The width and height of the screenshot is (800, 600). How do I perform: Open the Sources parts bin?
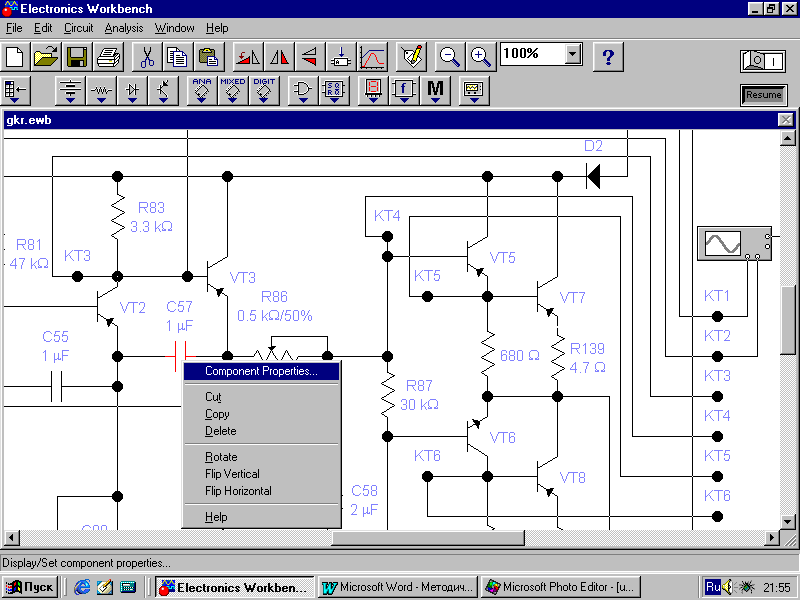[70, 91]
